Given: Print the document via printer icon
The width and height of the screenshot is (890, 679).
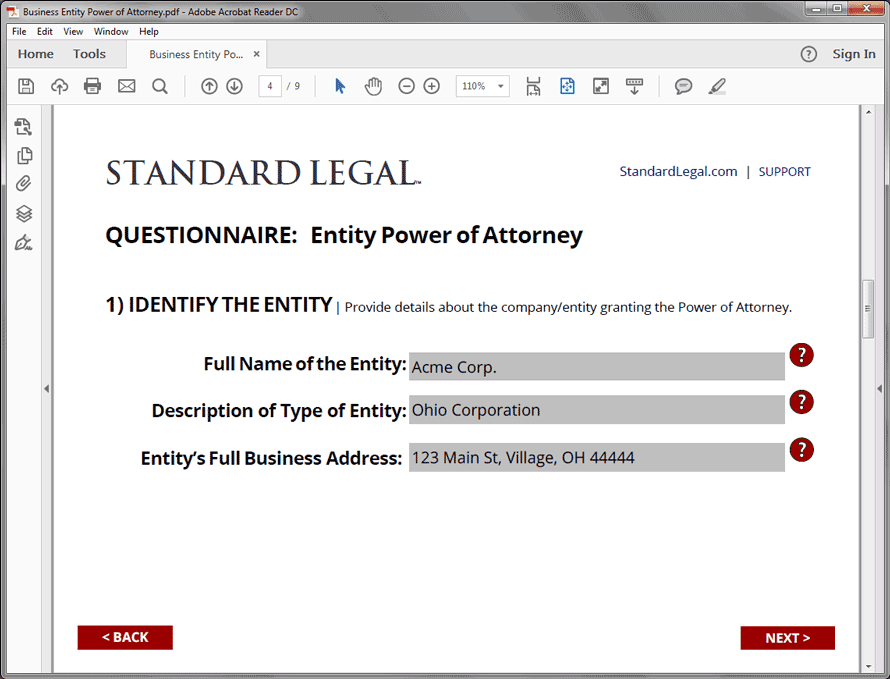Looking at the screenshot, I should [x=93, y=86].
